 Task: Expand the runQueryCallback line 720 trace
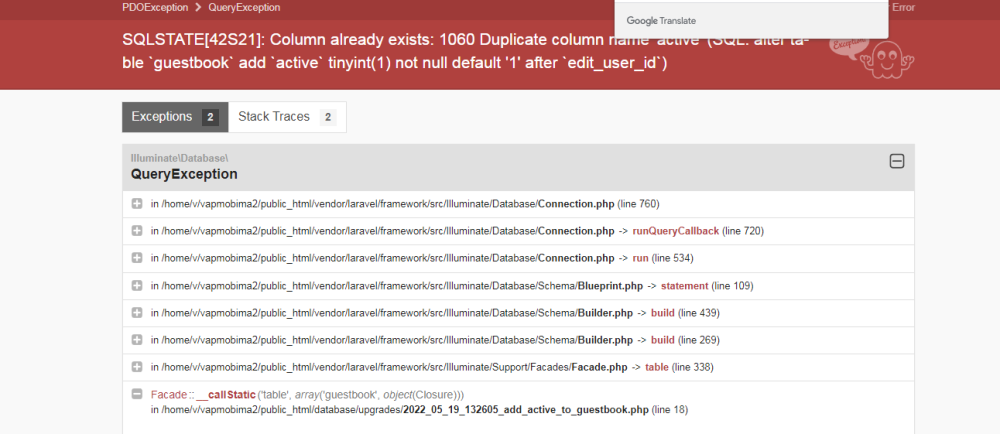[137, 231]
